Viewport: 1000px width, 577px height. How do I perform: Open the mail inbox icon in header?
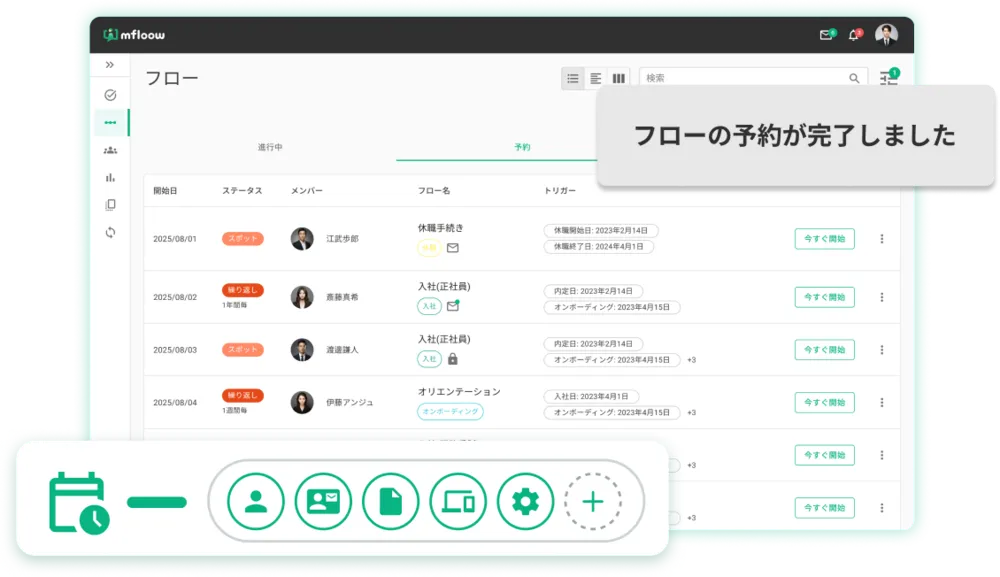point(827,34)
